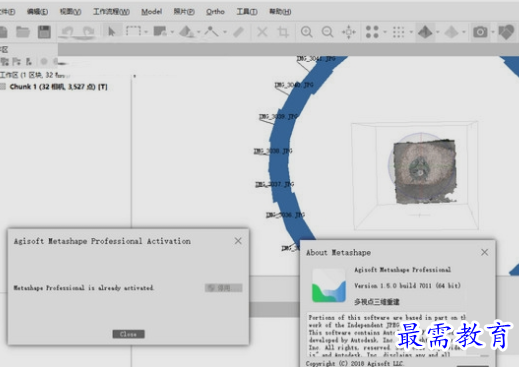Open the dense cloud view dropdown arrow
This screenshot has height=367, width=519.
411,32
